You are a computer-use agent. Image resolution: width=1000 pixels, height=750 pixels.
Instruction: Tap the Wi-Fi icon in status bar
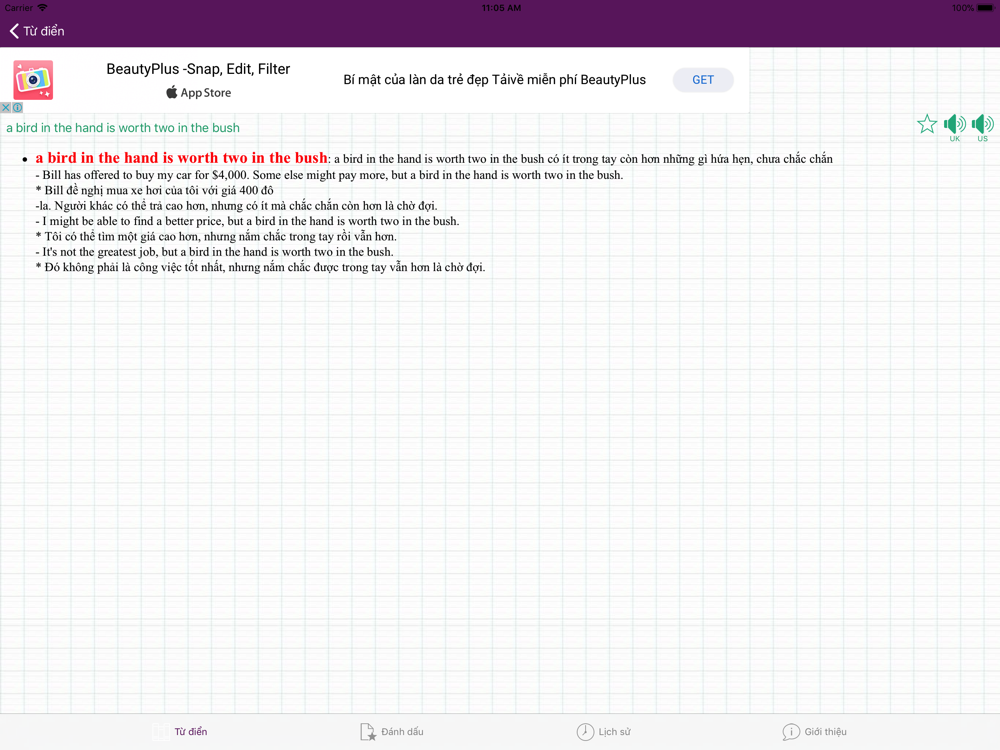[42, 8]
